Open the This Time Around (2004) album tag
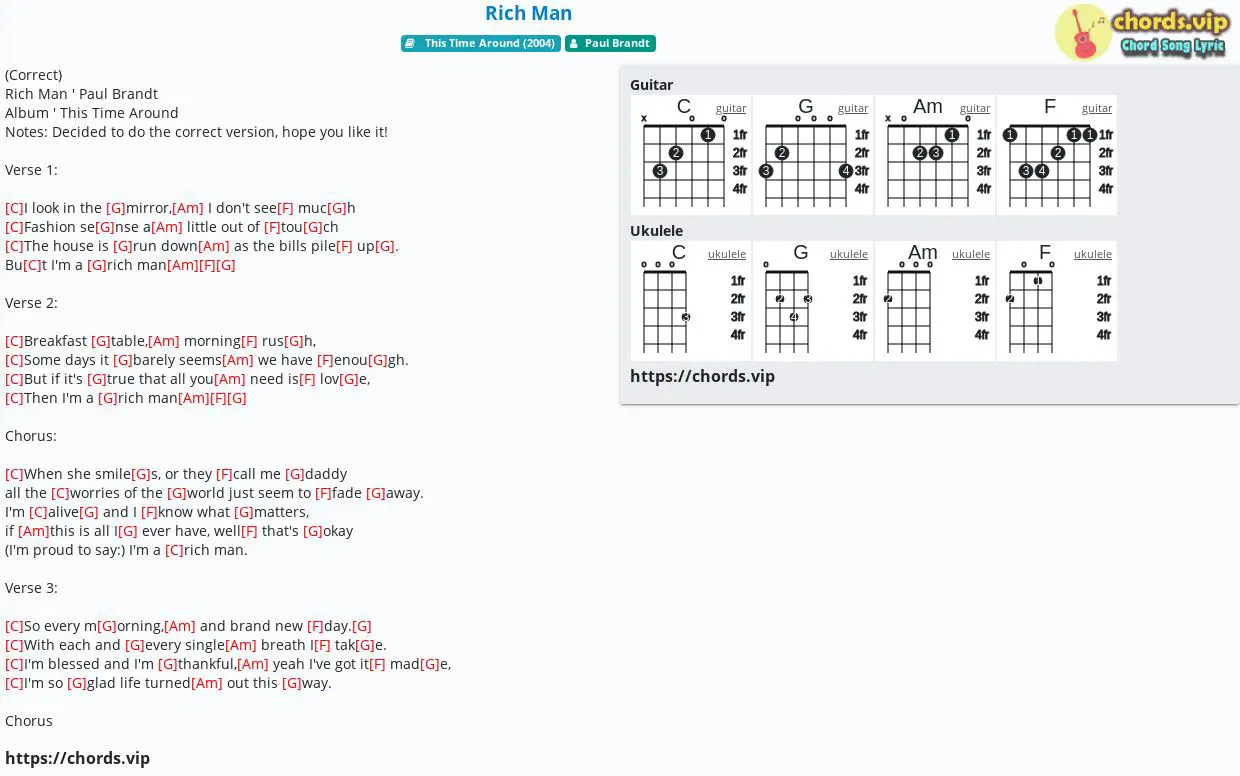Image resolution: width=1240 pixels, height=776 pixels. (481, 43)
